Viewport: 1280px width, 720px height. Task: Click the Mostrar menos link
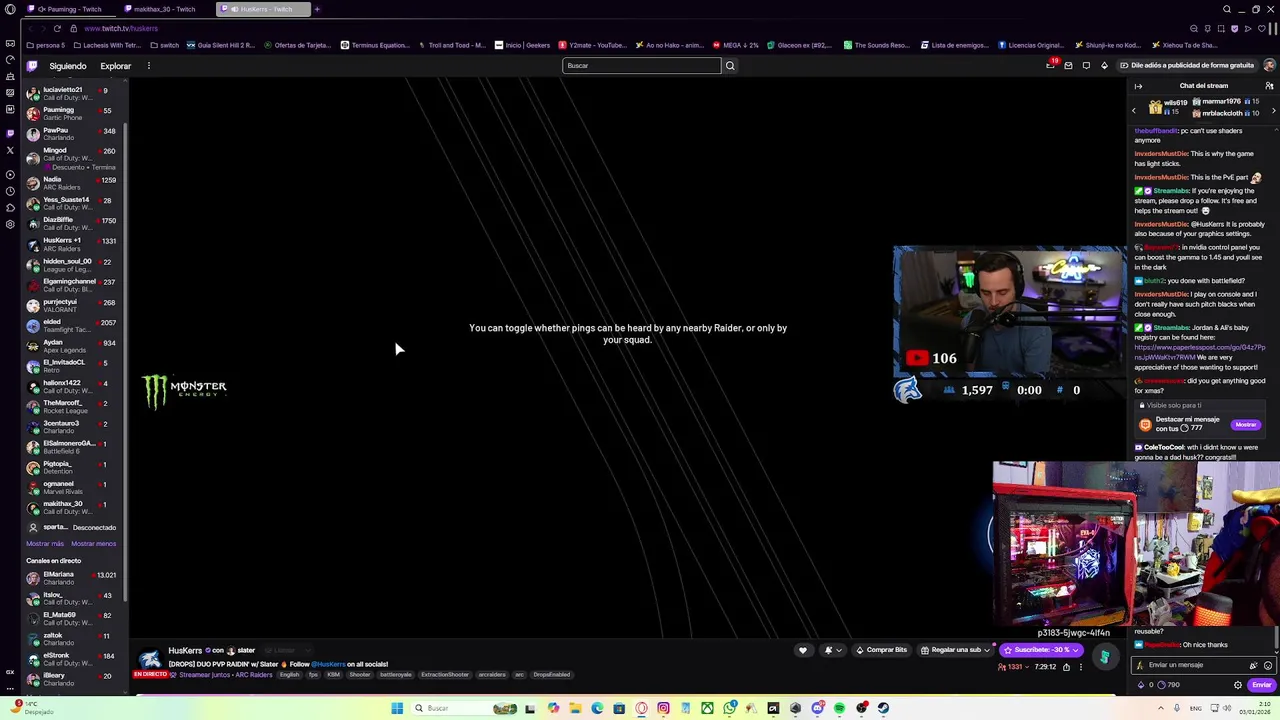coord(93,544)
